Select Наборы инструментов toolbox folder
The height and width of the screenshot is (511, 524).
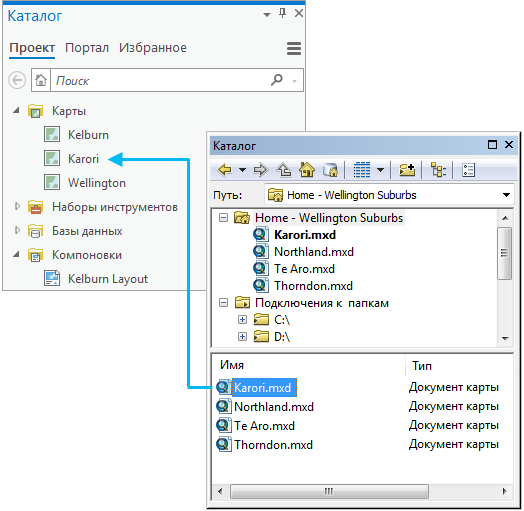(115, 207)
